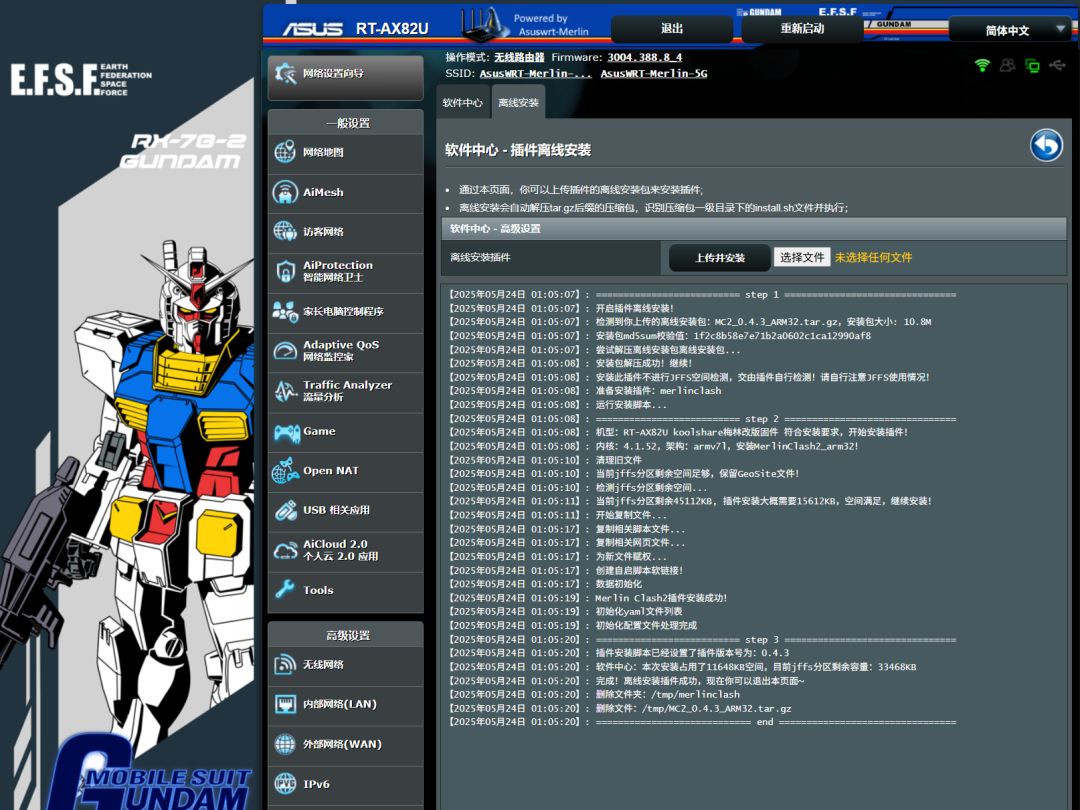Image resolution: width=1080 pixels, height=810 pixels.
Task: Open the Open NAT menu item
Action: (346, 471)
